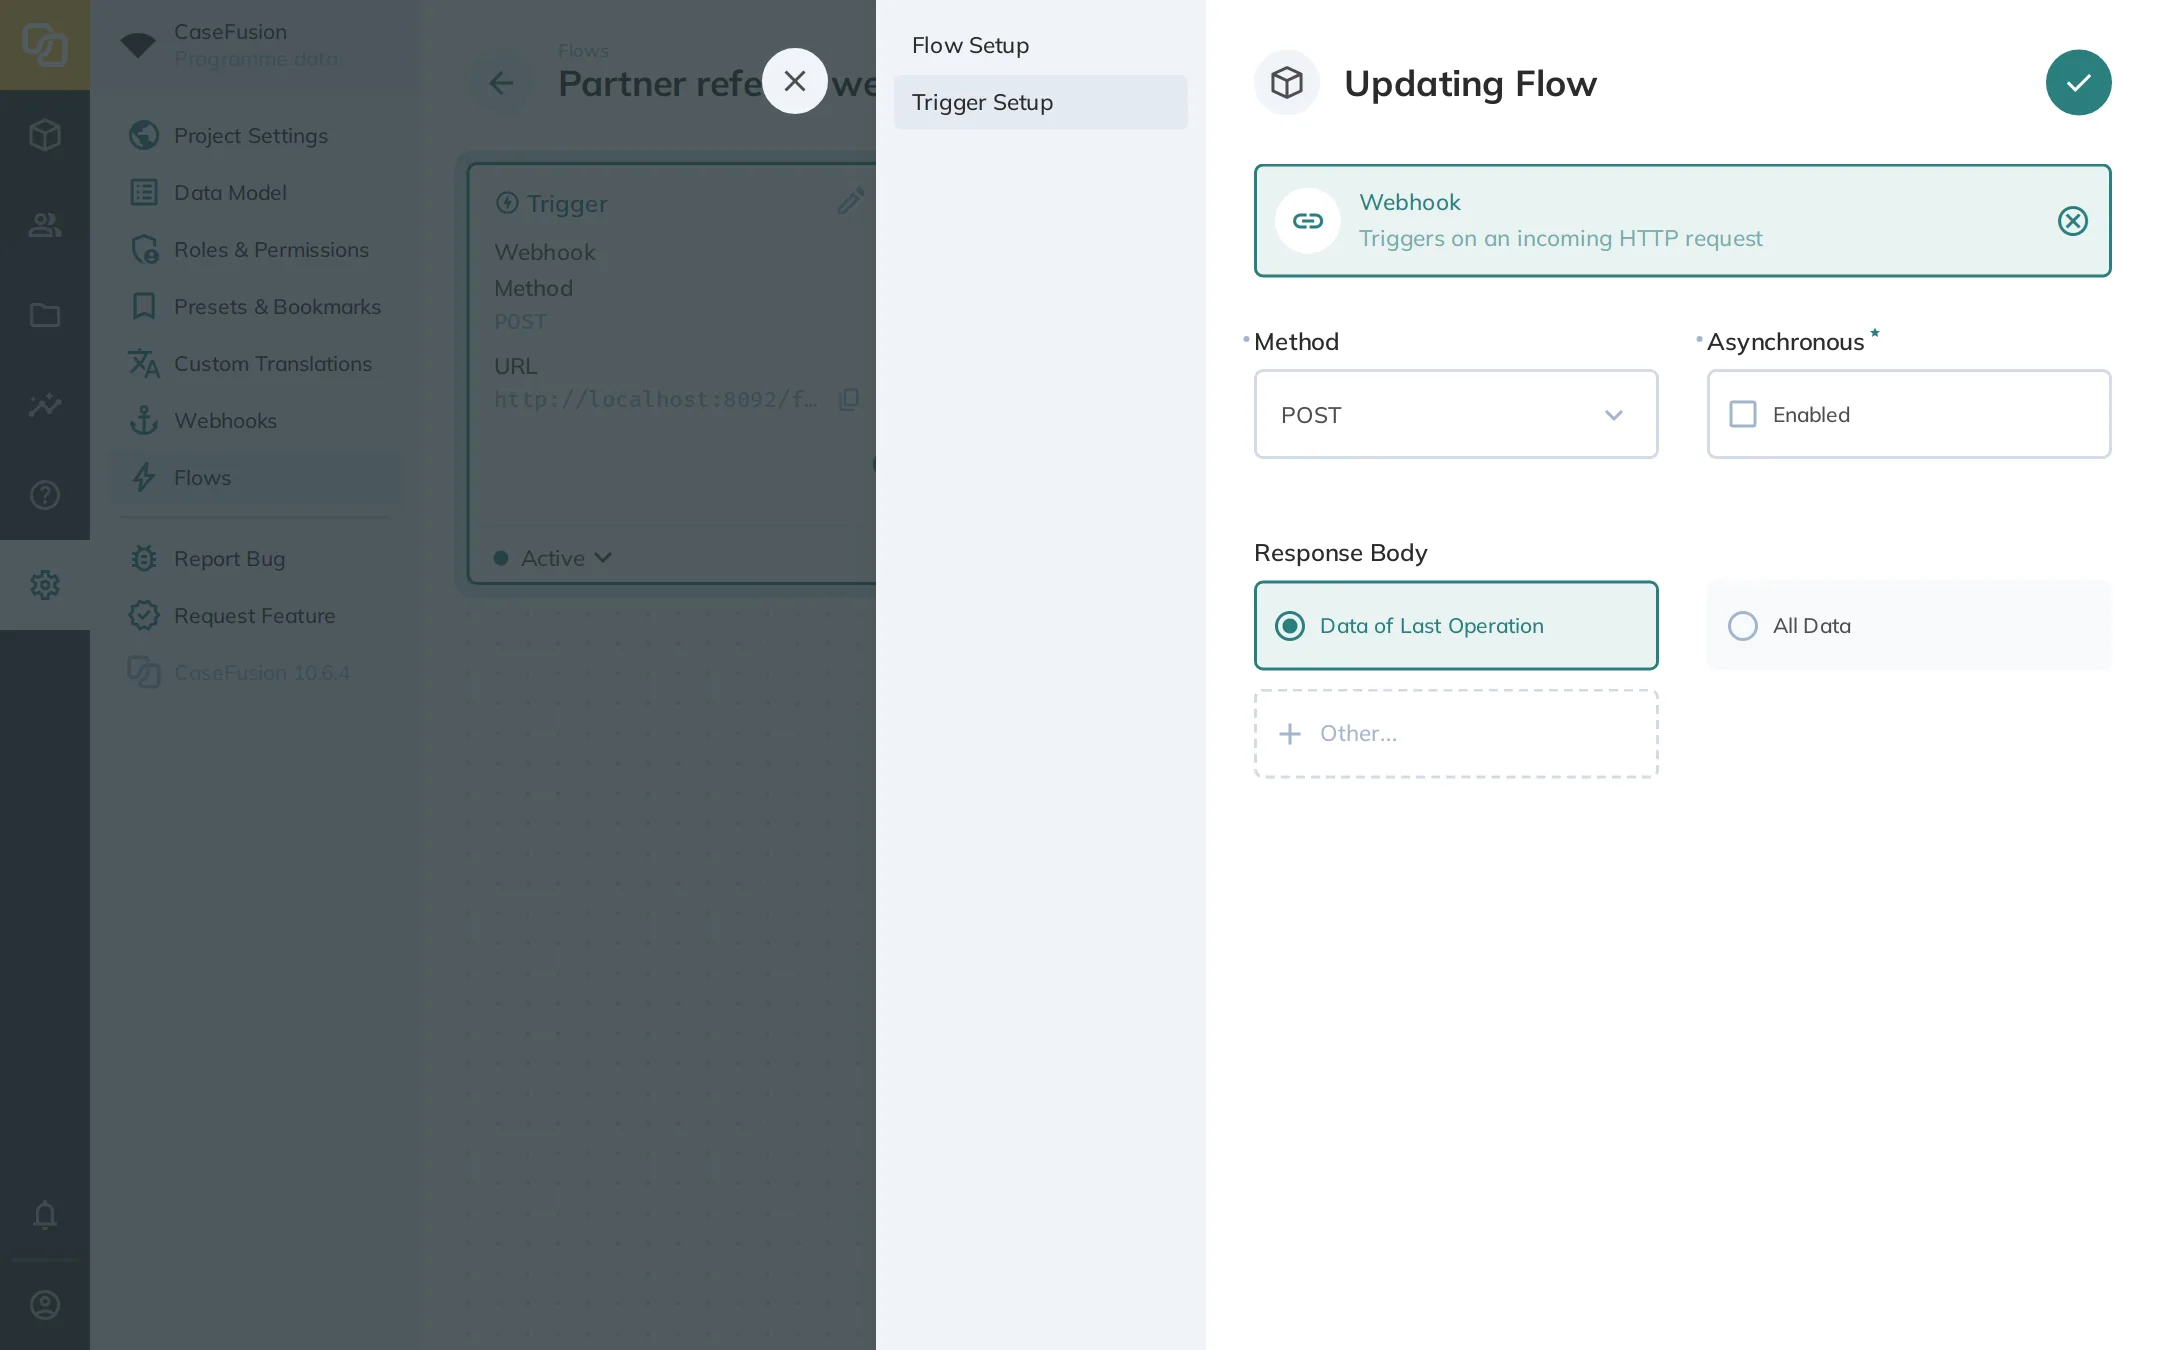The width and height of the screenshot is (2160, 1350).
Task: Click the CaseFusion project name
Action: (230, 31)
